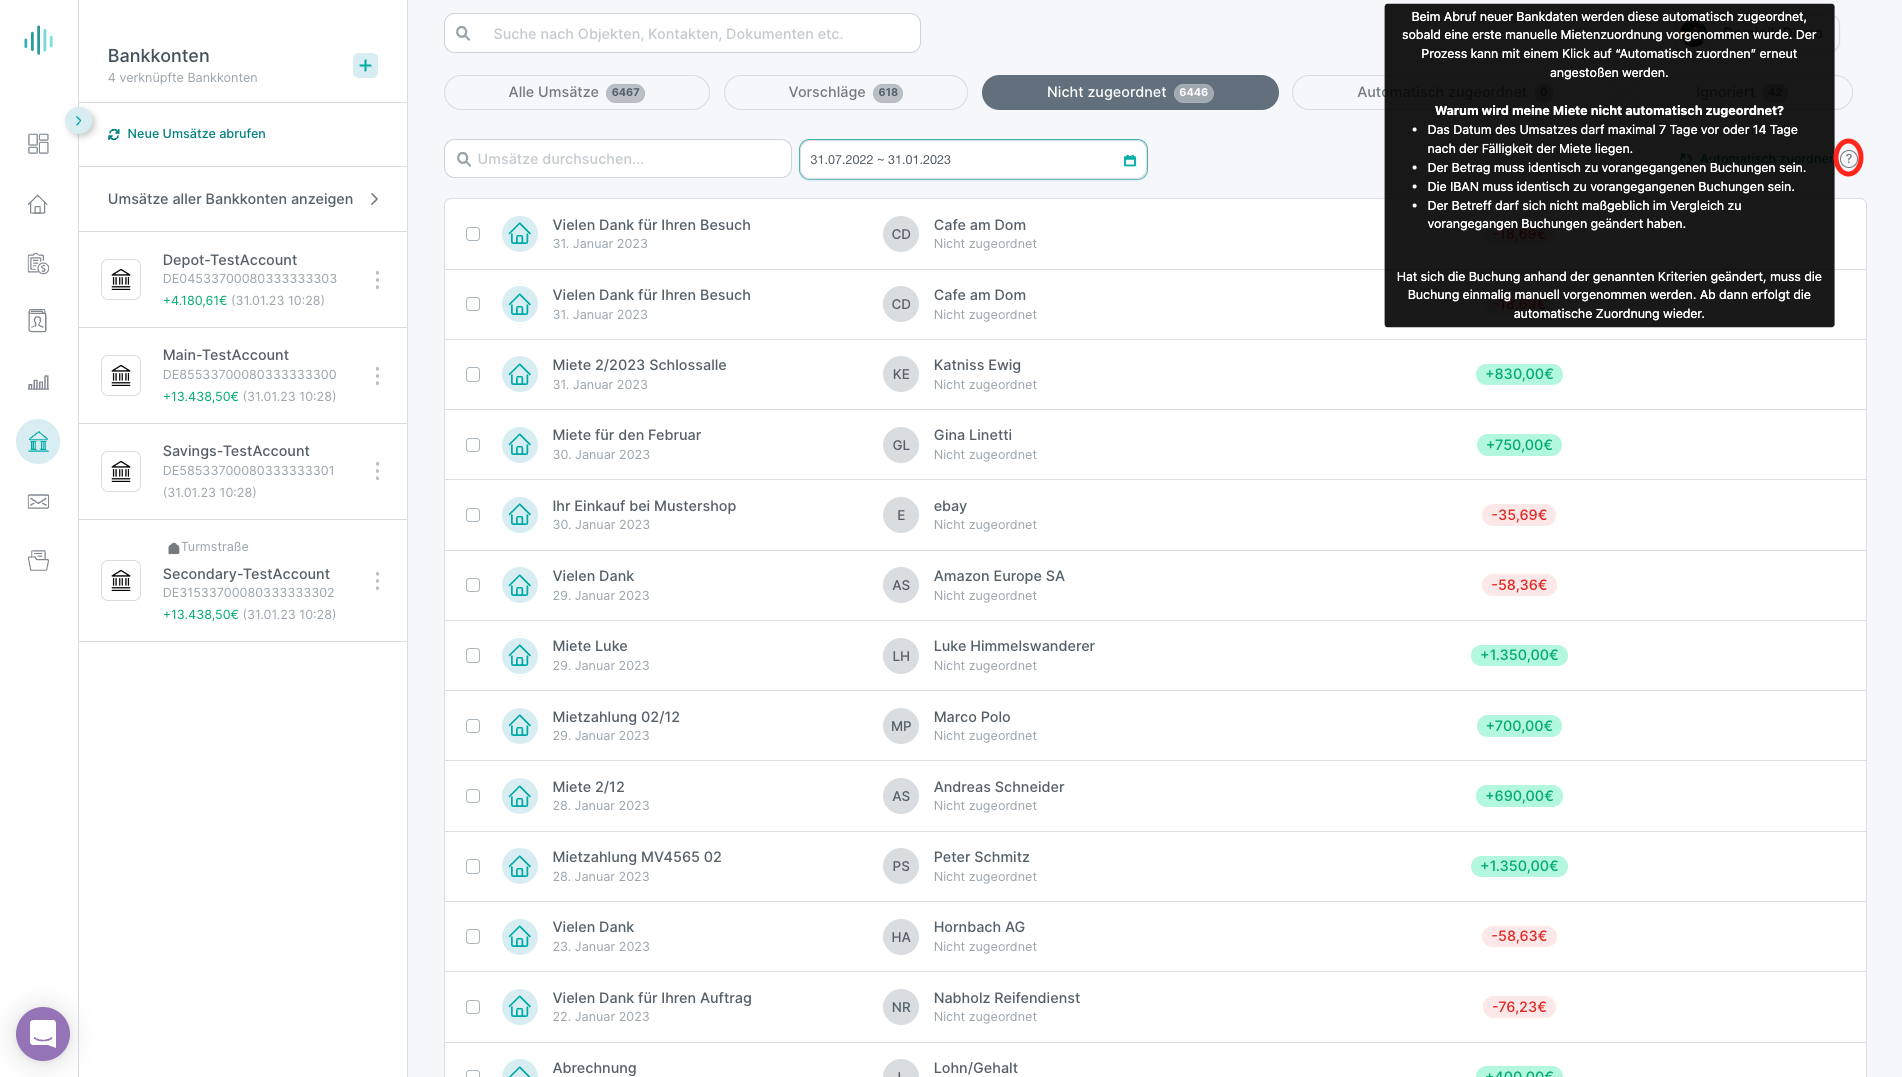Select the Nicht zugeordnet tab
Viewport: 1902px width, 1077px height.
click(1130, 92)
